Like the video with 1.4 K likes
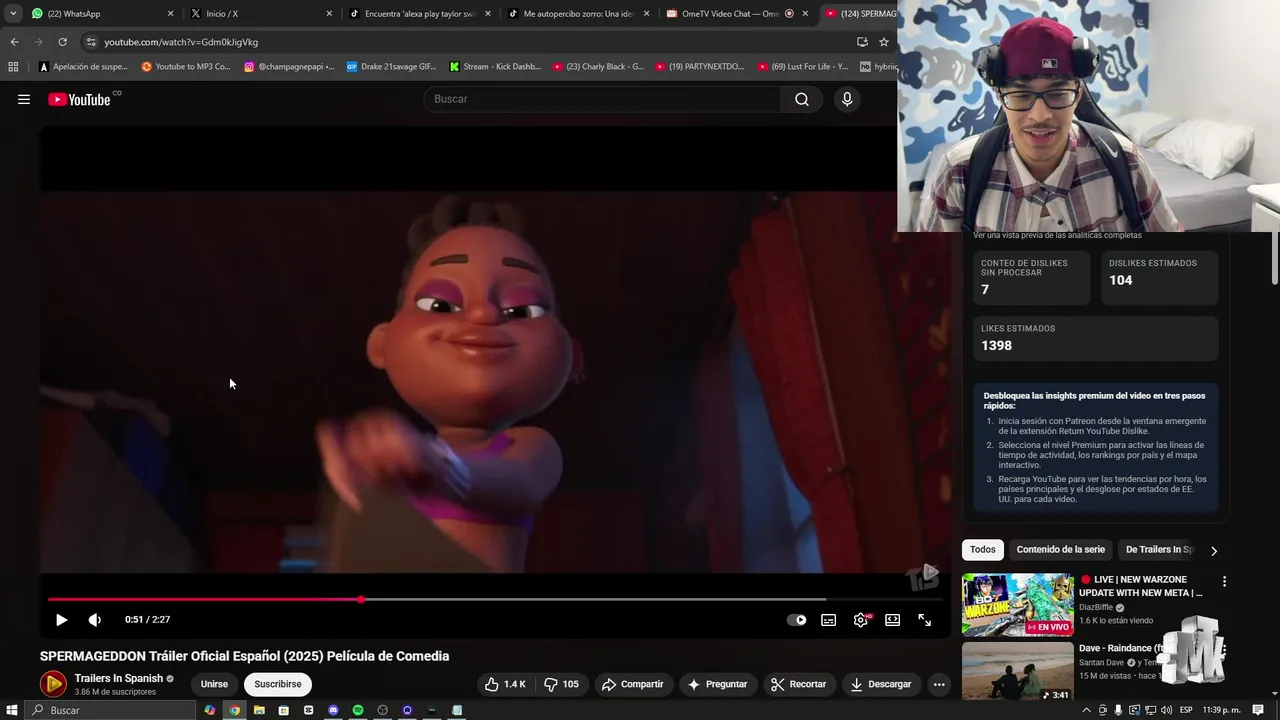Screen dimensions: 1280x720 coord(506,684)
